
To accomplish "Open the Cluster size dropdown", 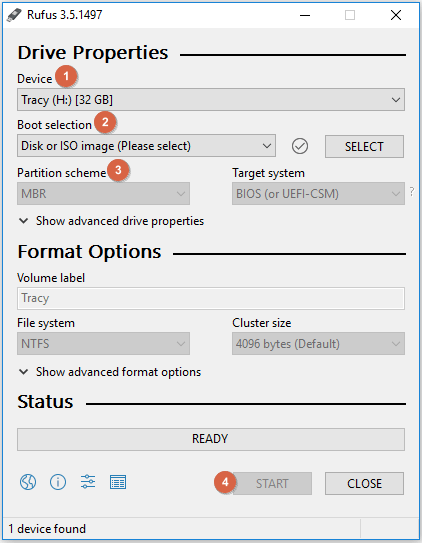I will tap(318, 344).
